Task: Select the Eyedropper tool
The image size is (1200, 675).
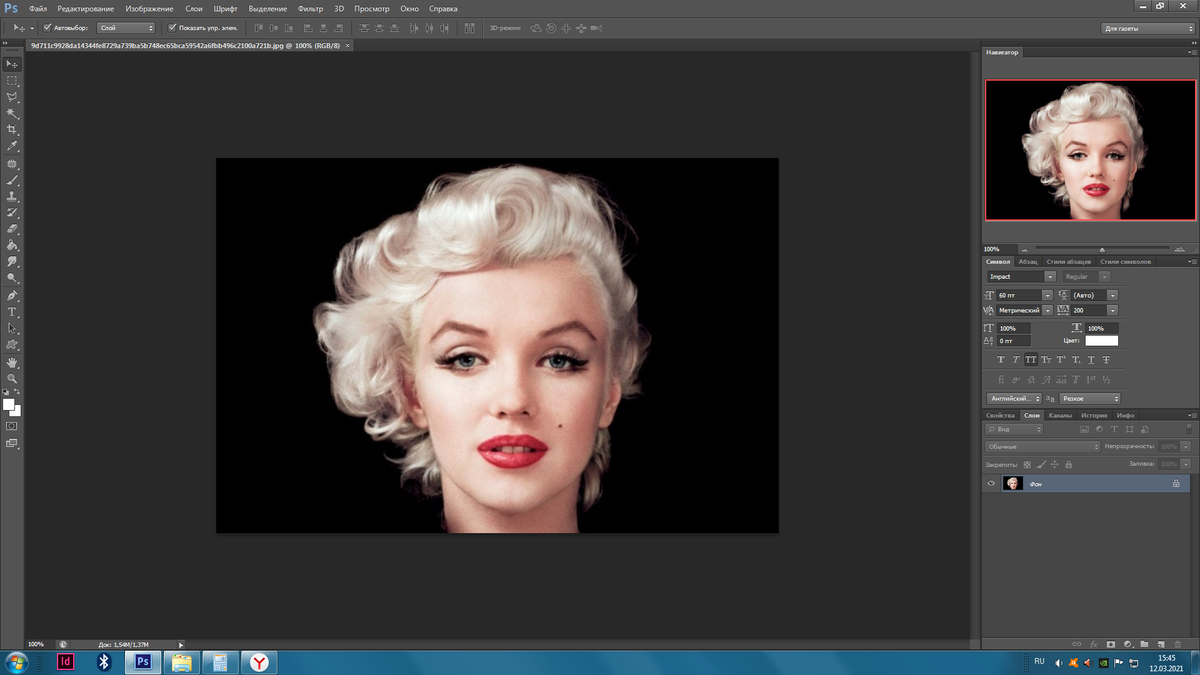Action: pyautogui.click(x=12, y=146)
